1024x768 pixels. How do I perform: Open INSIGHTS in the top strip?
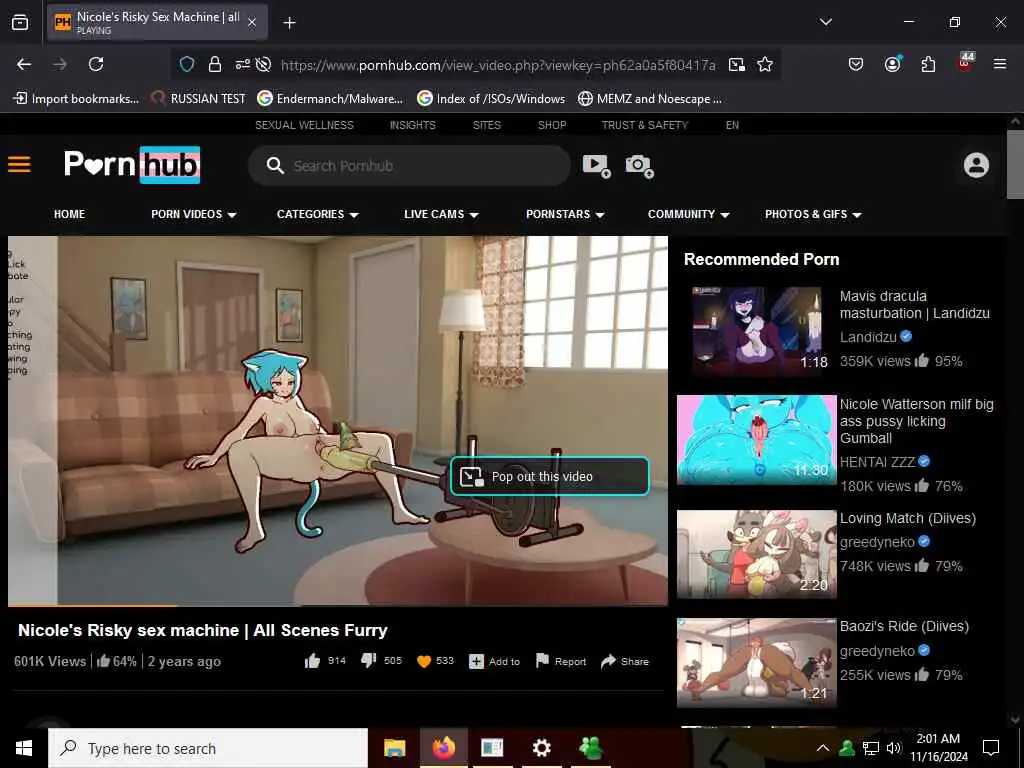coord(413,125)
